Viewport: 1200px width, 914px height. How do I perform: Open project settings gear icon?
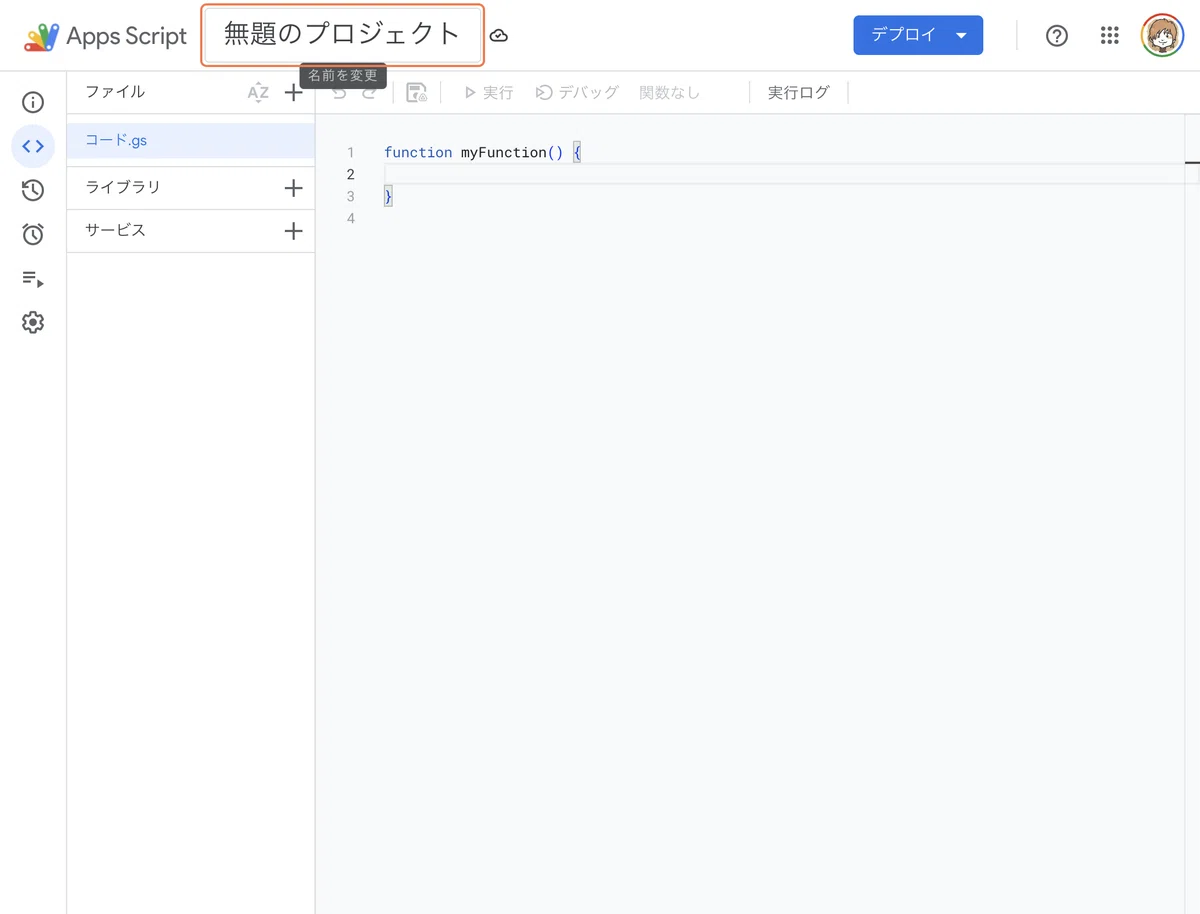pyautogui.click(x=33, y=322)
